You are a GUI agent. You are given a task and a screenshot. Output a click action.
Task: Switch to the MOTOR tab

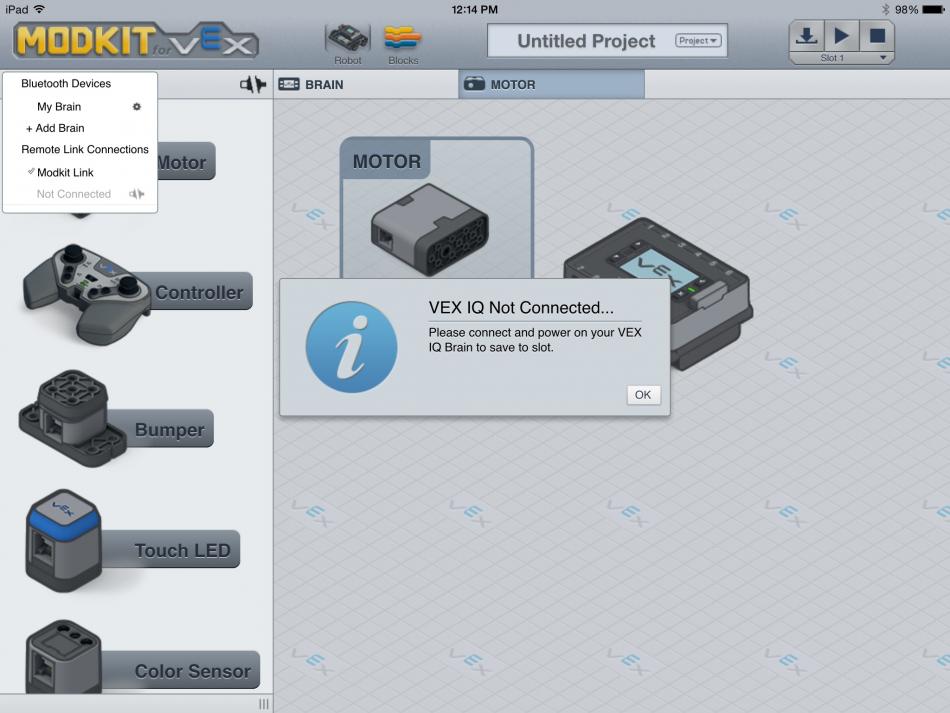551,85
